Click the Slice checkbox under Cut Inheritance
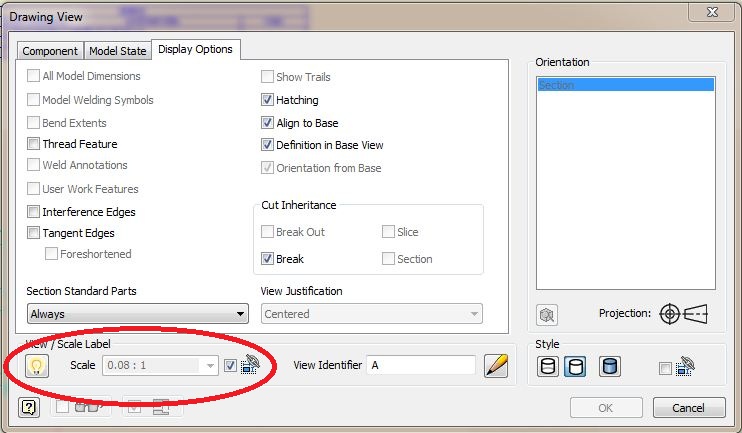 tap(388, 231)
